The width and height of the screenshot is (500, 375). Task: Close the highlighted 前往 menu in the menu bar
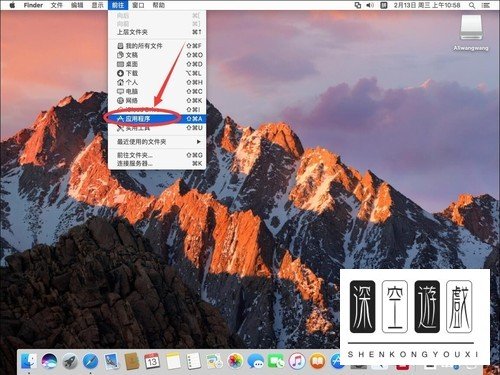(118, 5)
